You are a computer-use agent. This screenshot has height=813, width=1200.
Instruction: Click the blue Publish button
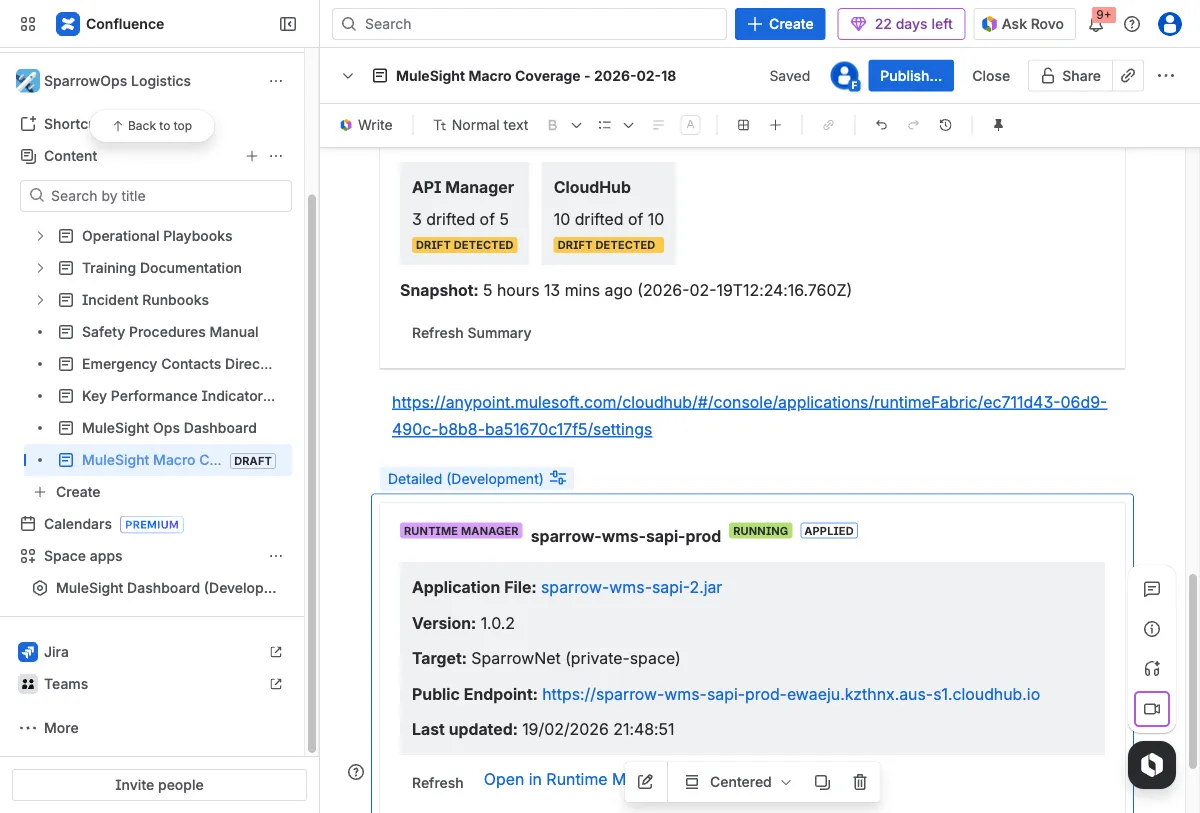click(910, 76)
